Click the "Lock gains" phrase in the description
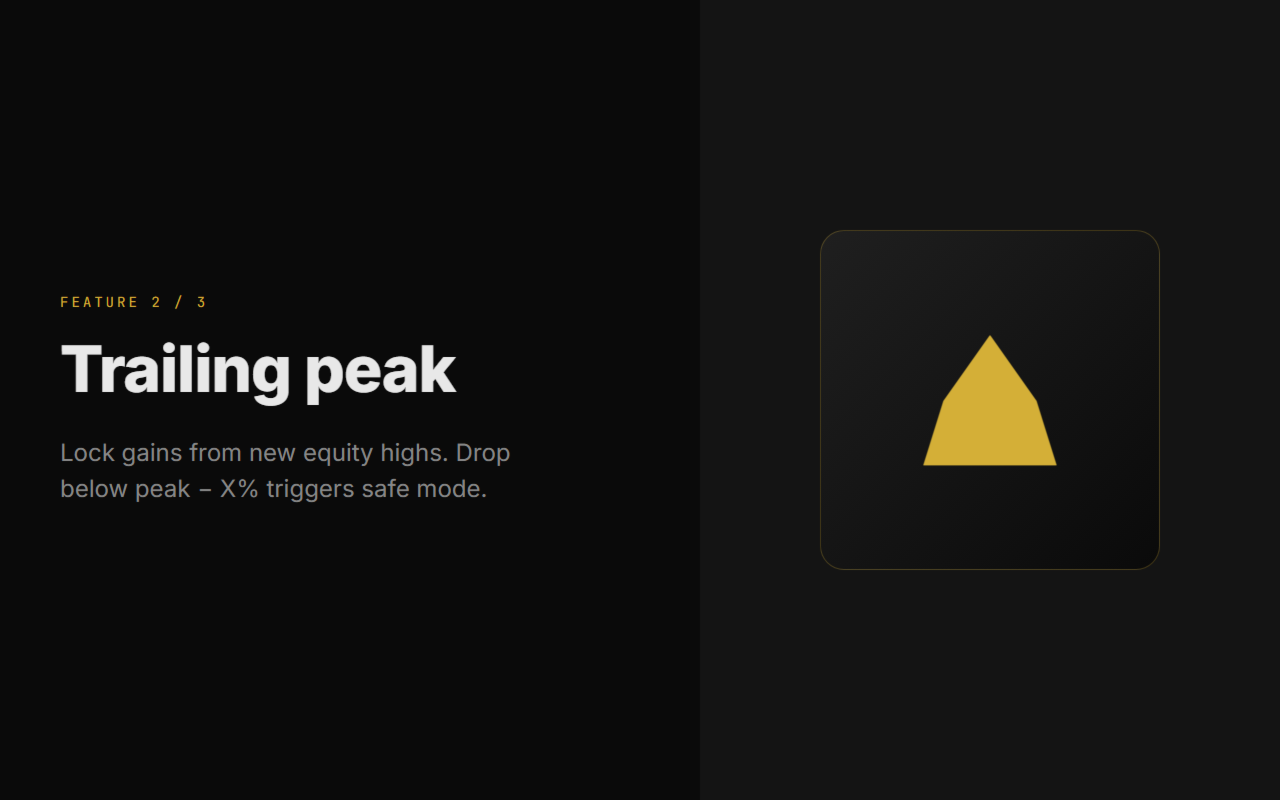The image size is (1280, 800). coord(121,453)
